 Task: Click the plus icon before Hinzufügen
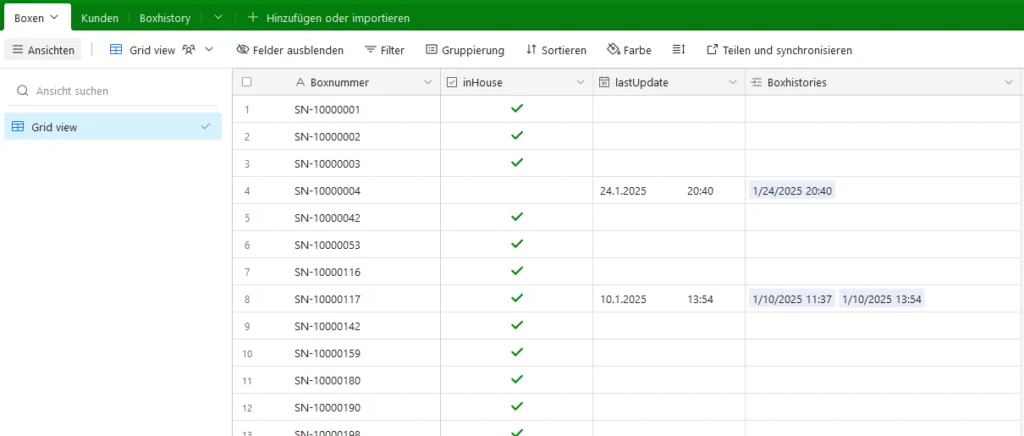tap(253, 18)
